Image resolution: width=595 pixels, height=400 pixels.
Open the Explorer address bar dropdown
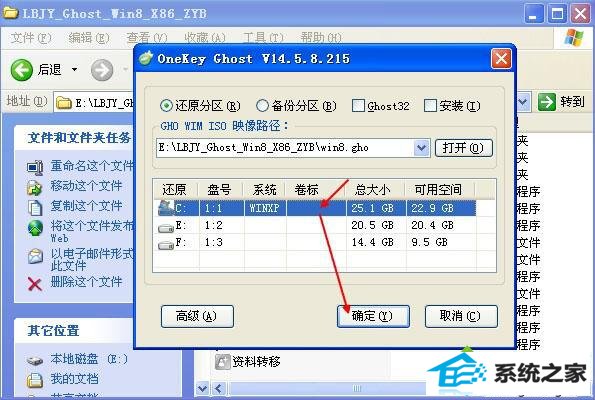click(523, 102)
